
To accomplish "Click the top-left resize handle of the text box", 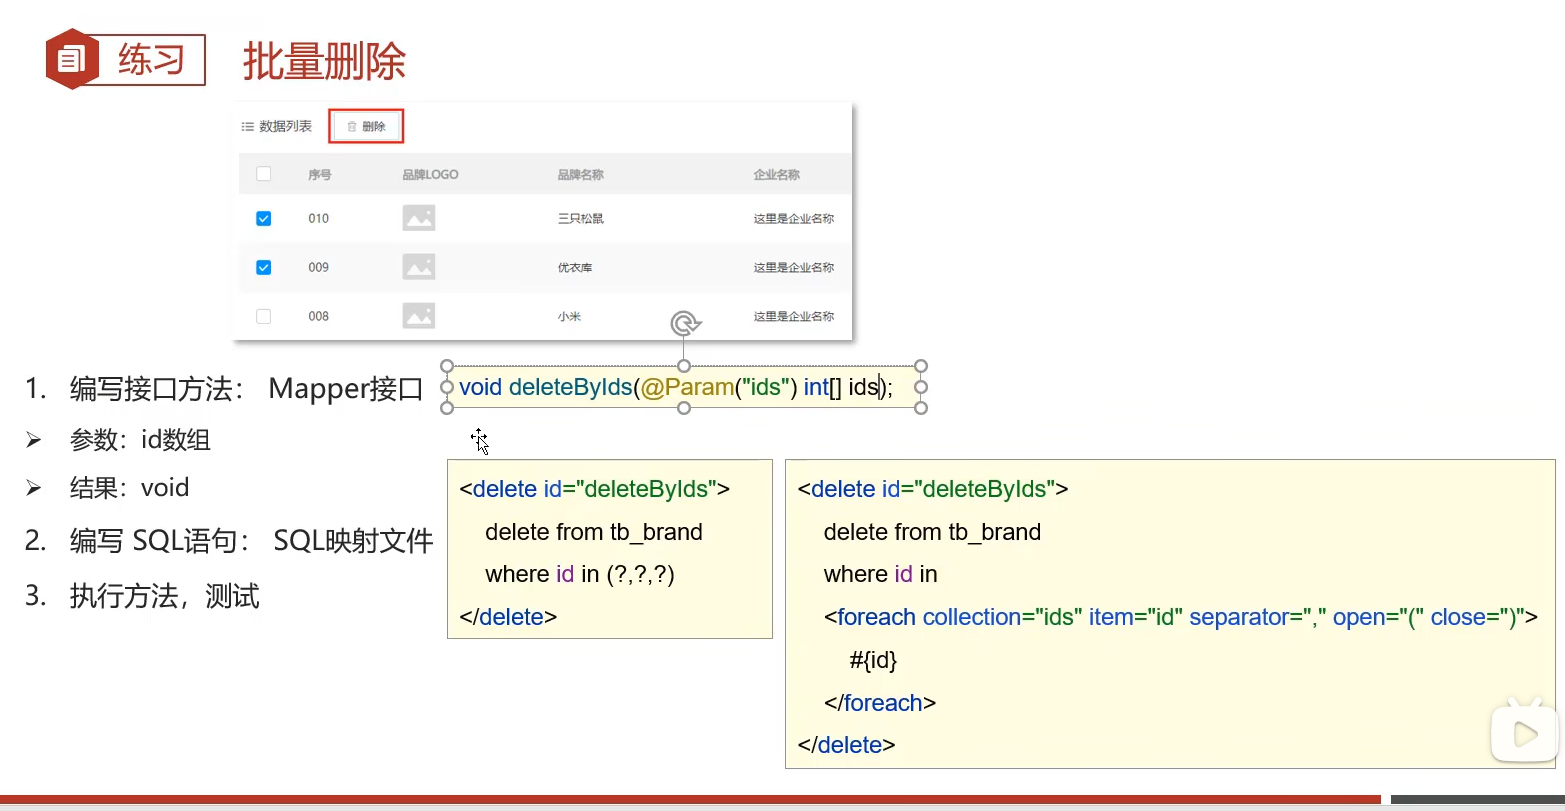I will (x=447, y=367).
